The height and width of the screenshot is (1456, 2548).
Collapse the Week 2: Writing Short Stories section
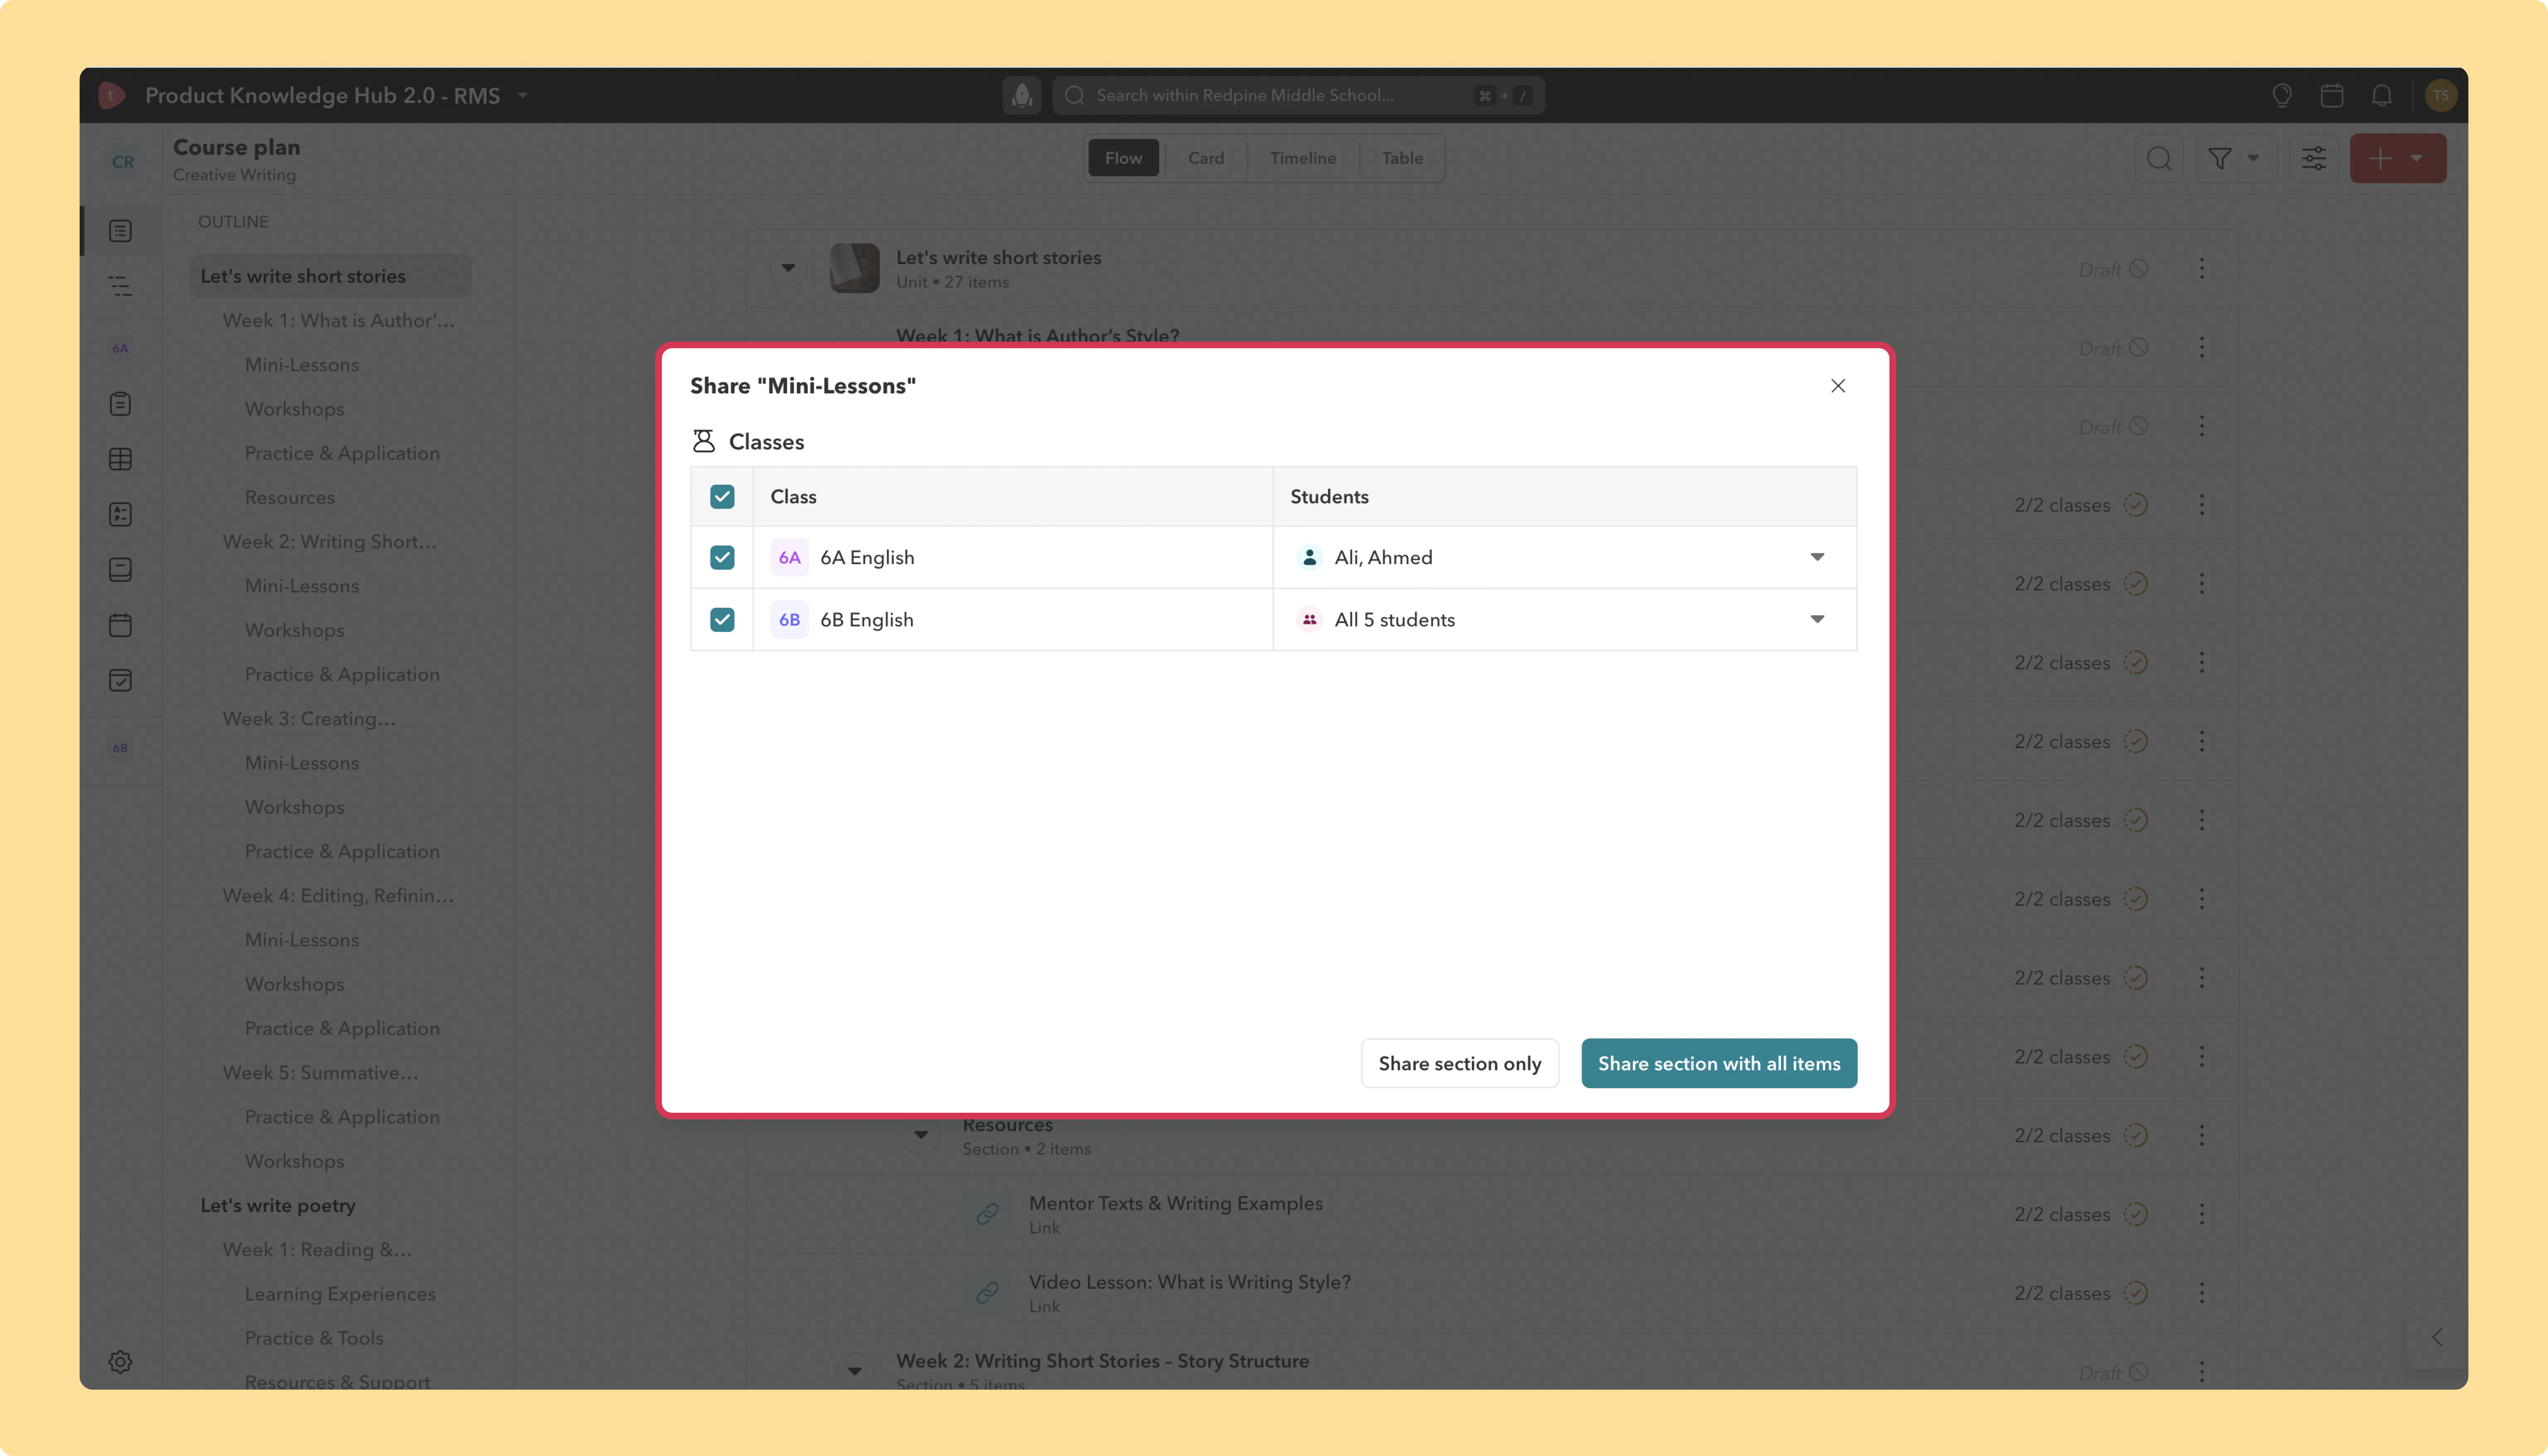[x=854, y=1371]
